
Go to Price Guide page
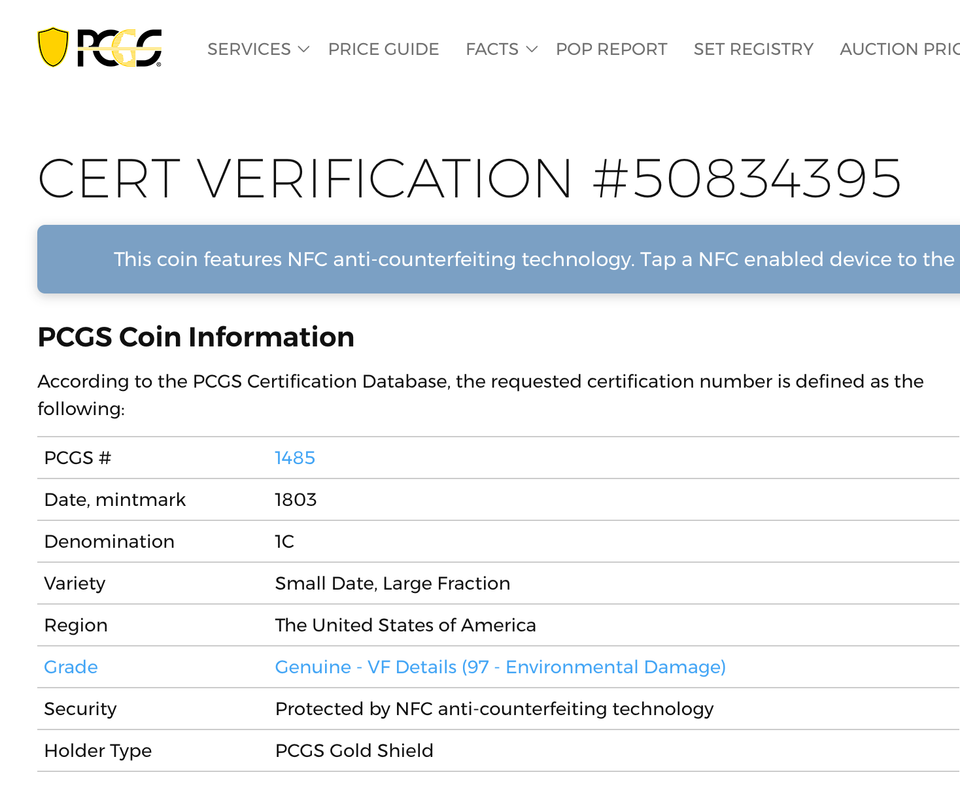point(383,49)
